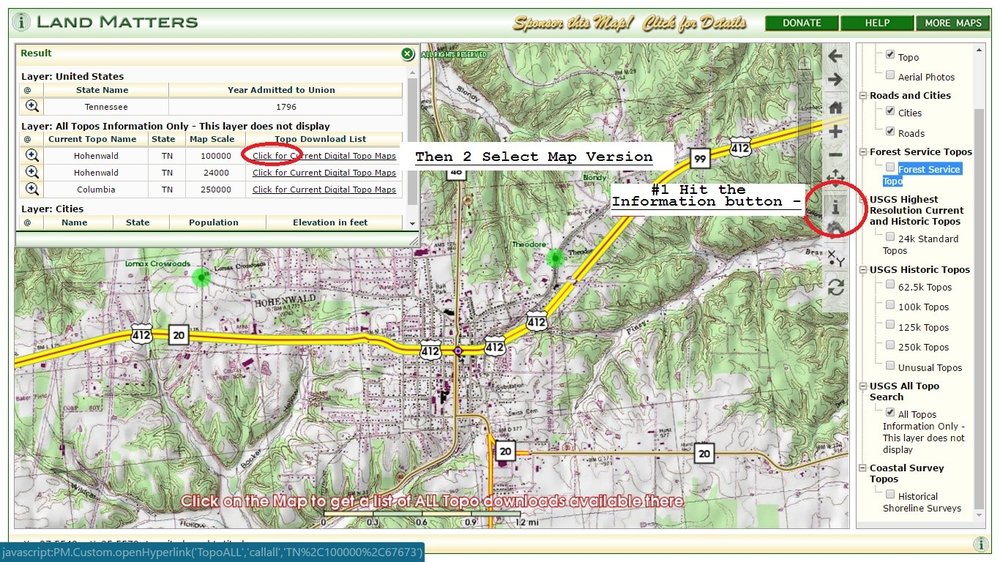1000x562 pixels.
Task: Close the Result panel with green X
Action: [x=408, y=54]
